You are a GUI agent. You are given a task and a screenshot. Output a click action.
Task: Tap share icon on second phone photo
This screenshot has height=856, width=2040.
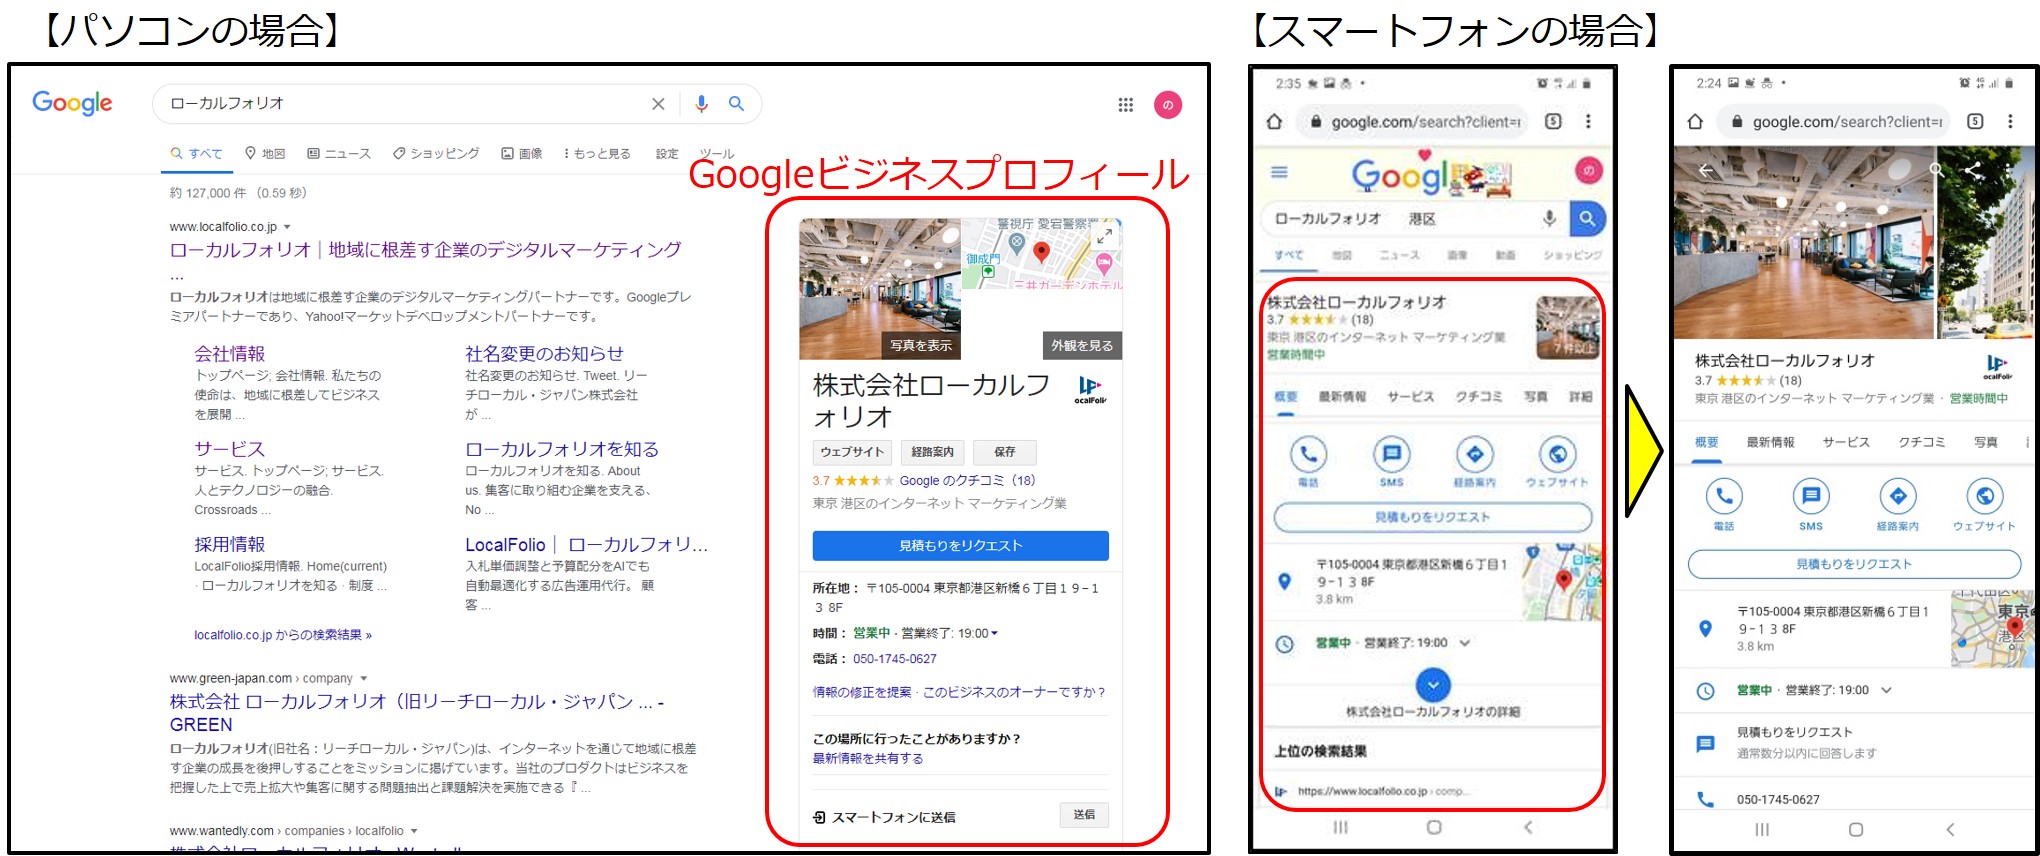tap(1973, 171)
